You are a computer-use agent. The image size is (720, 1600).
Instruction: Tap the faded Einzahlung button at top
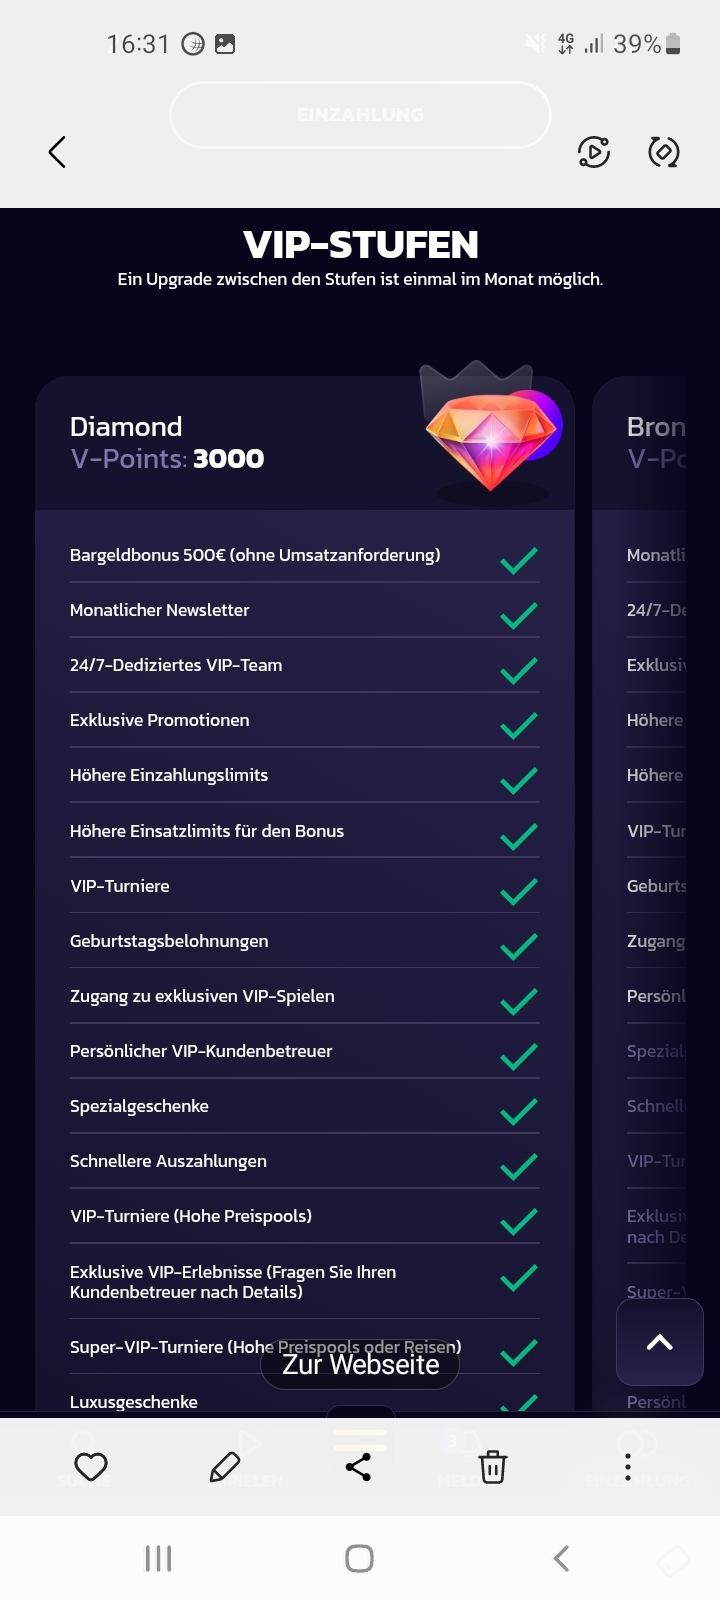[x=360, y=115]
